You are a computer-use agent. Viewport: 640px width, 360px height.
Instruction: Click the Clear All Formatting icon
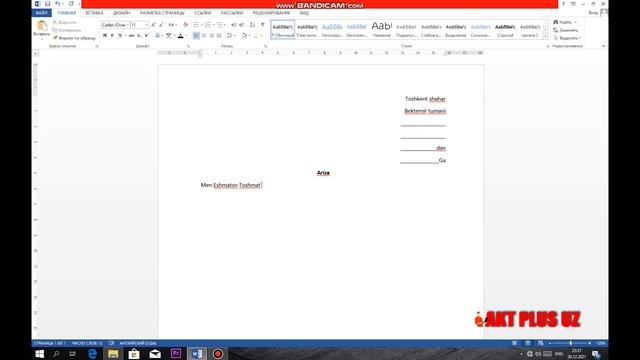(186, 25)
